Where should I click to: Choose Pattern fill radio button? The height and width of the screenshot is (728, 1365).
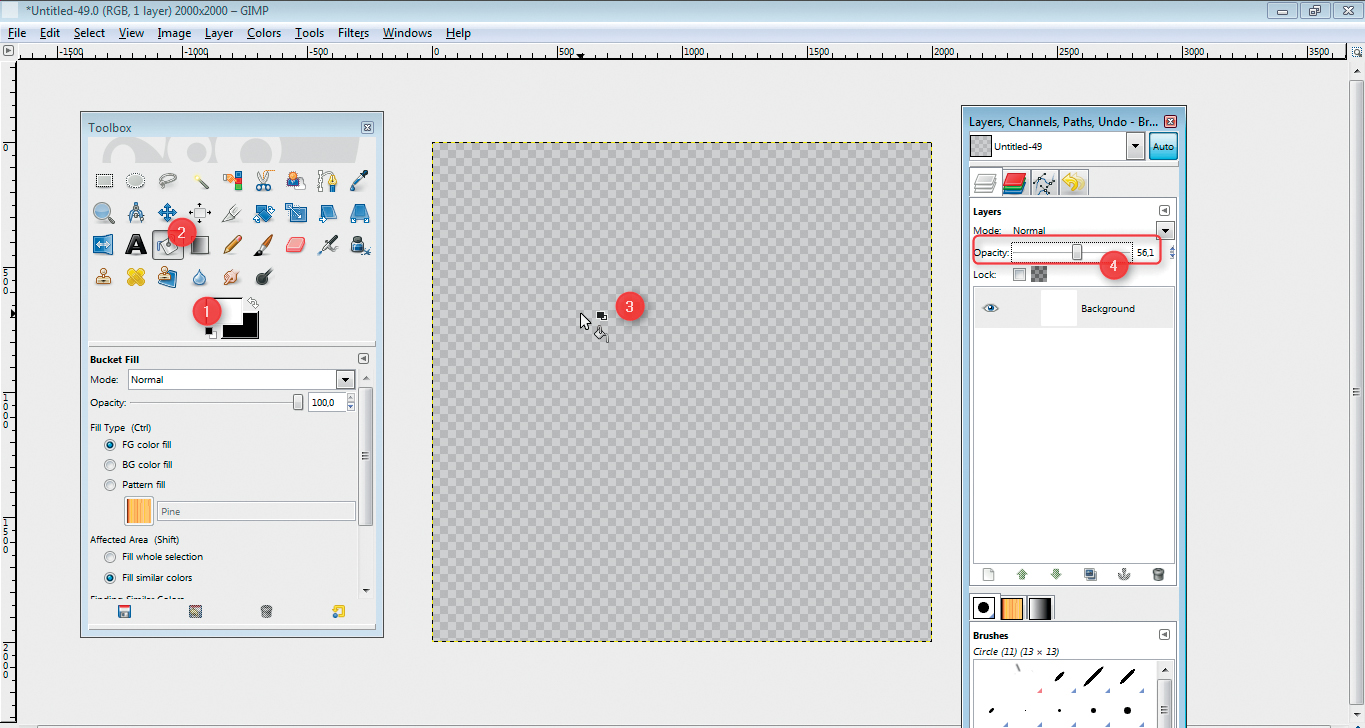coord(110,485)
